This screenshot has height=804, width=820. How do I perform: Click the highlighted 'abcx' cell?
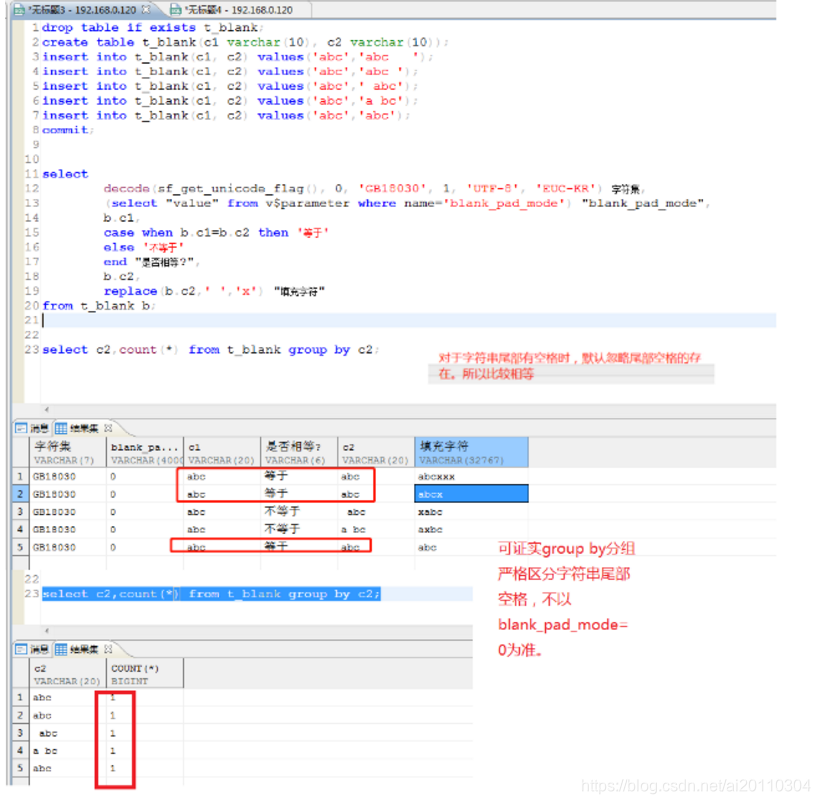472,494
